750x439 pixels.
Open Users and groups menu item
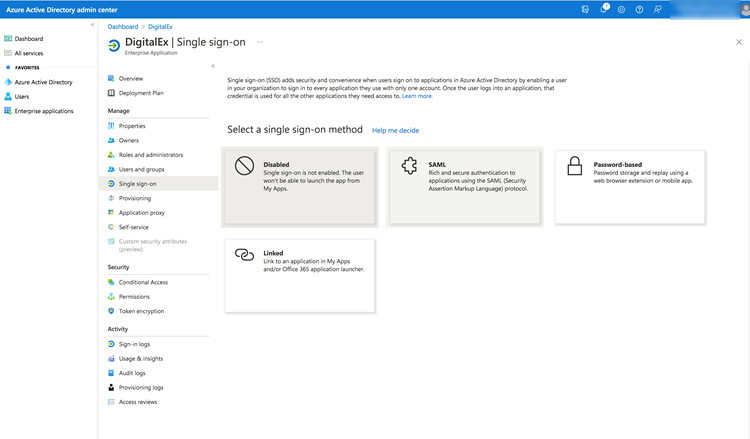click(141, 169)
